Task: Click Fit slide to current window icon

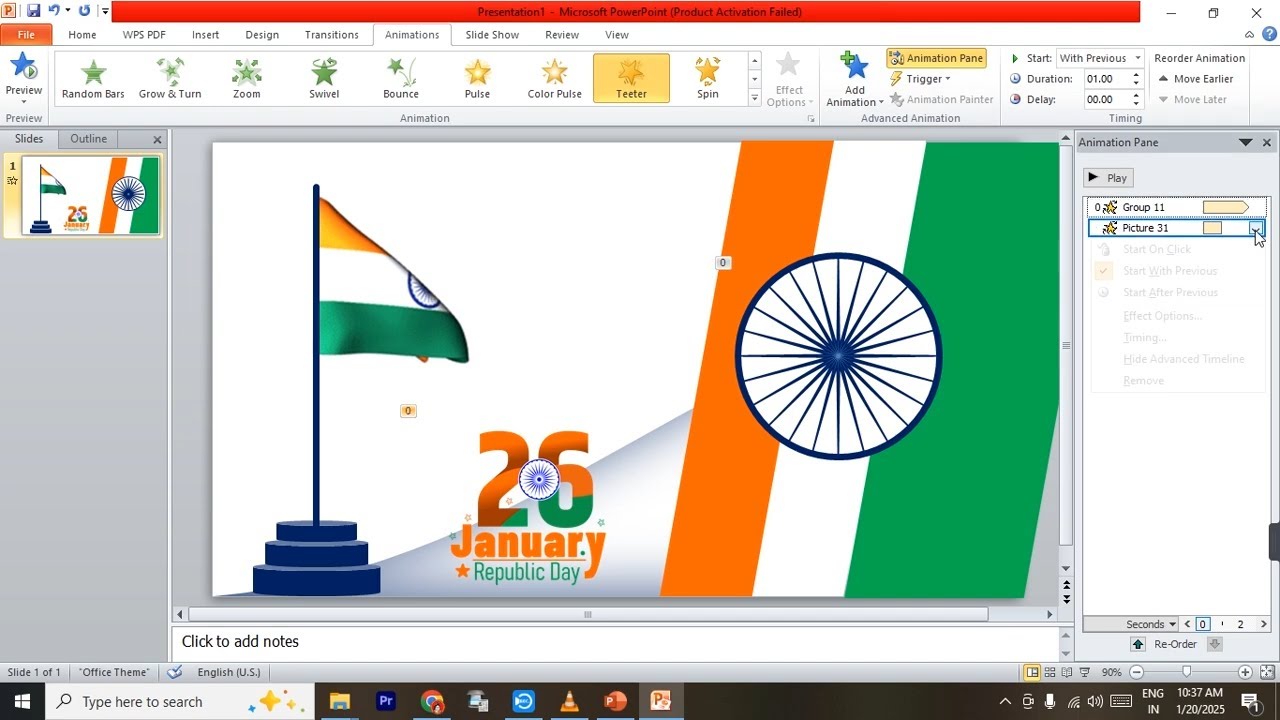Action: (1267, 672)
